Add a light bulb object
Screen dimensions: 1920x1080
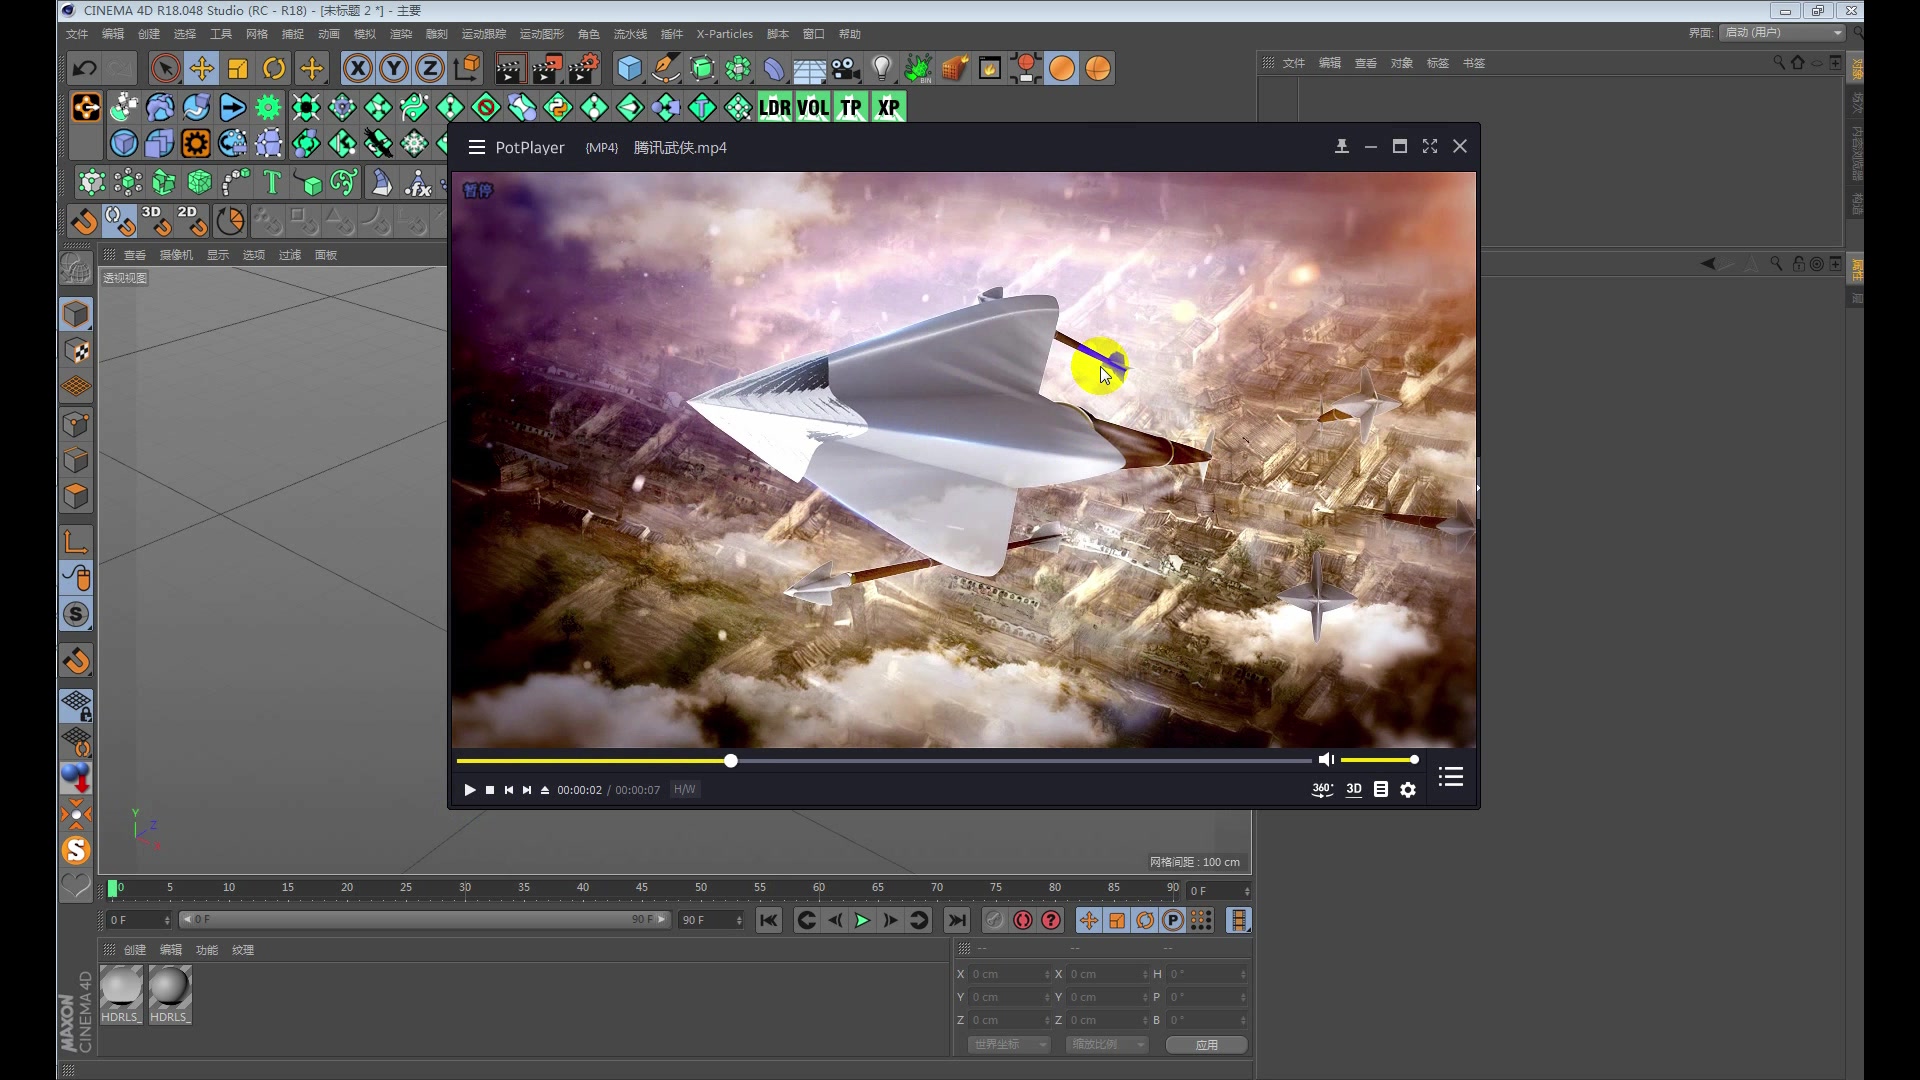click(x=882, y=69)
